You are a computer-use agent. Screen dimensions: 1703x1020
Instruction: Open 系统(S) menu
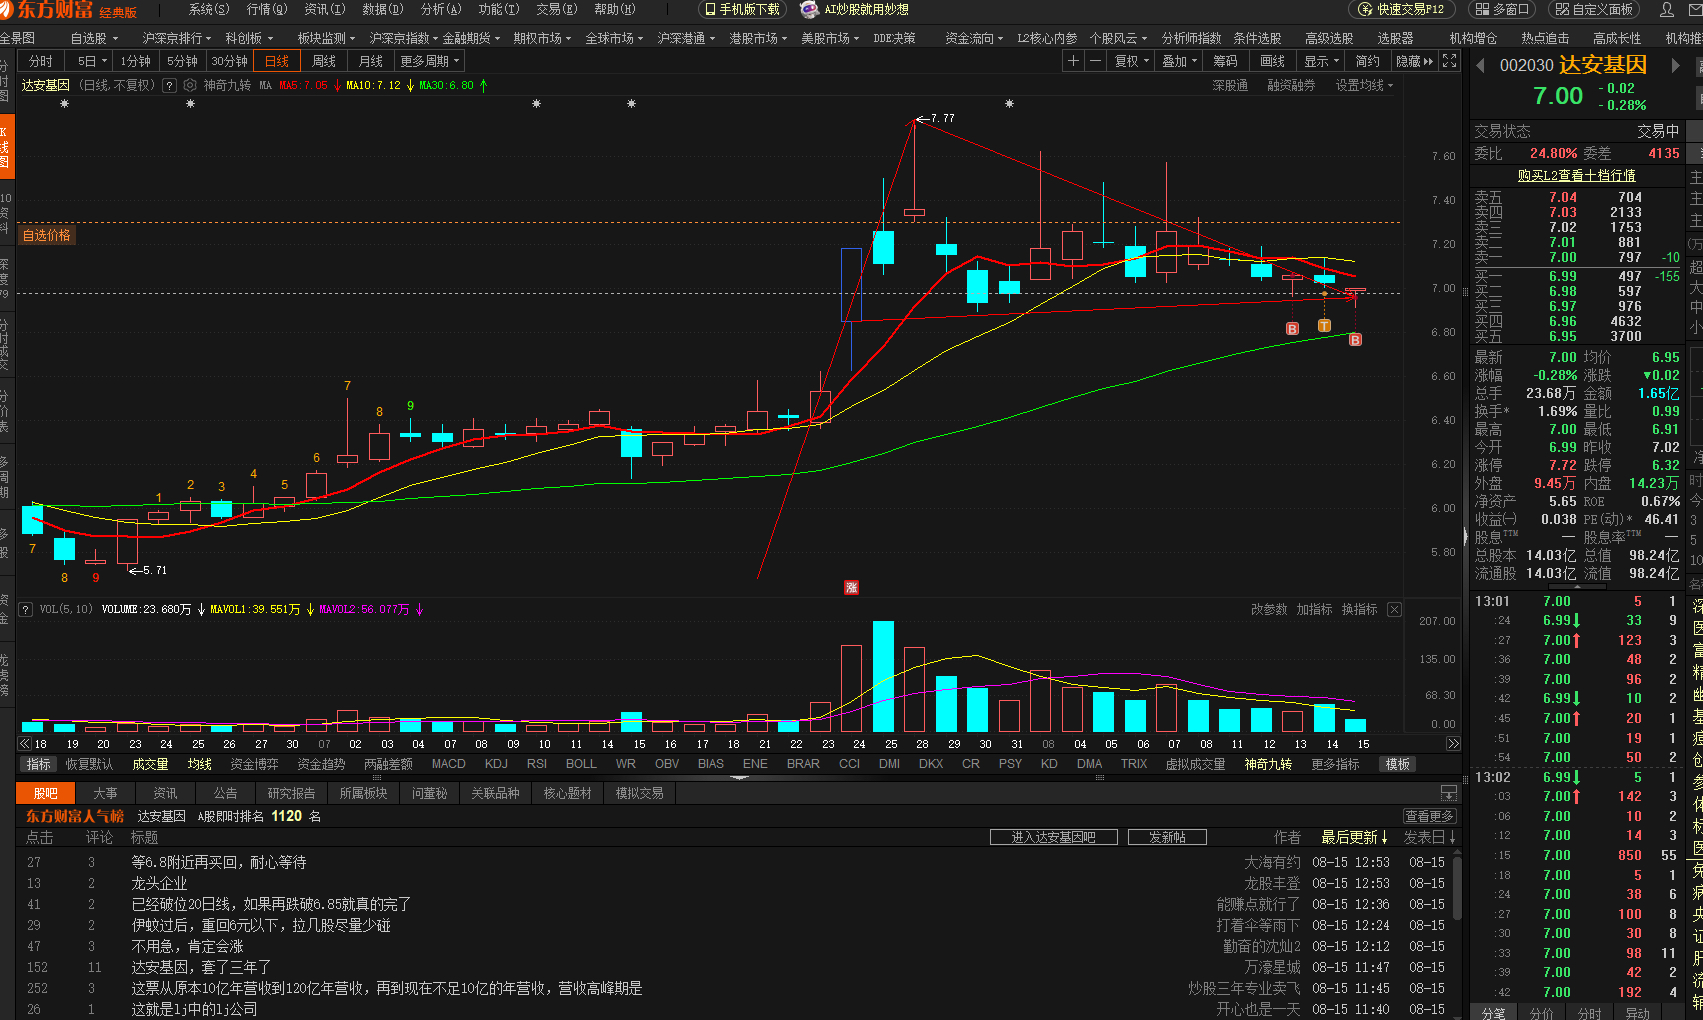[x=209, y=9]
